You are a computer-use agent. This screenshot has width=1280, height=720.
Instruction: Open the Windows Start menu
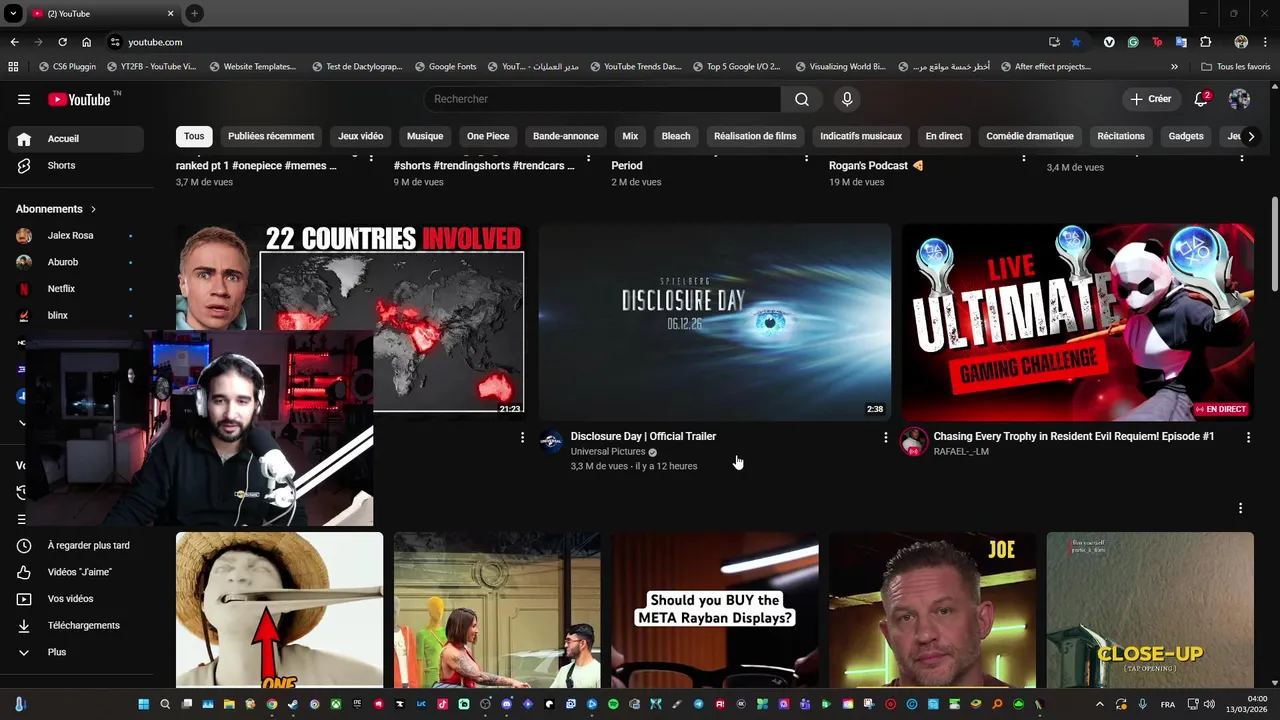pyautogui.click(x=143, y=704)
